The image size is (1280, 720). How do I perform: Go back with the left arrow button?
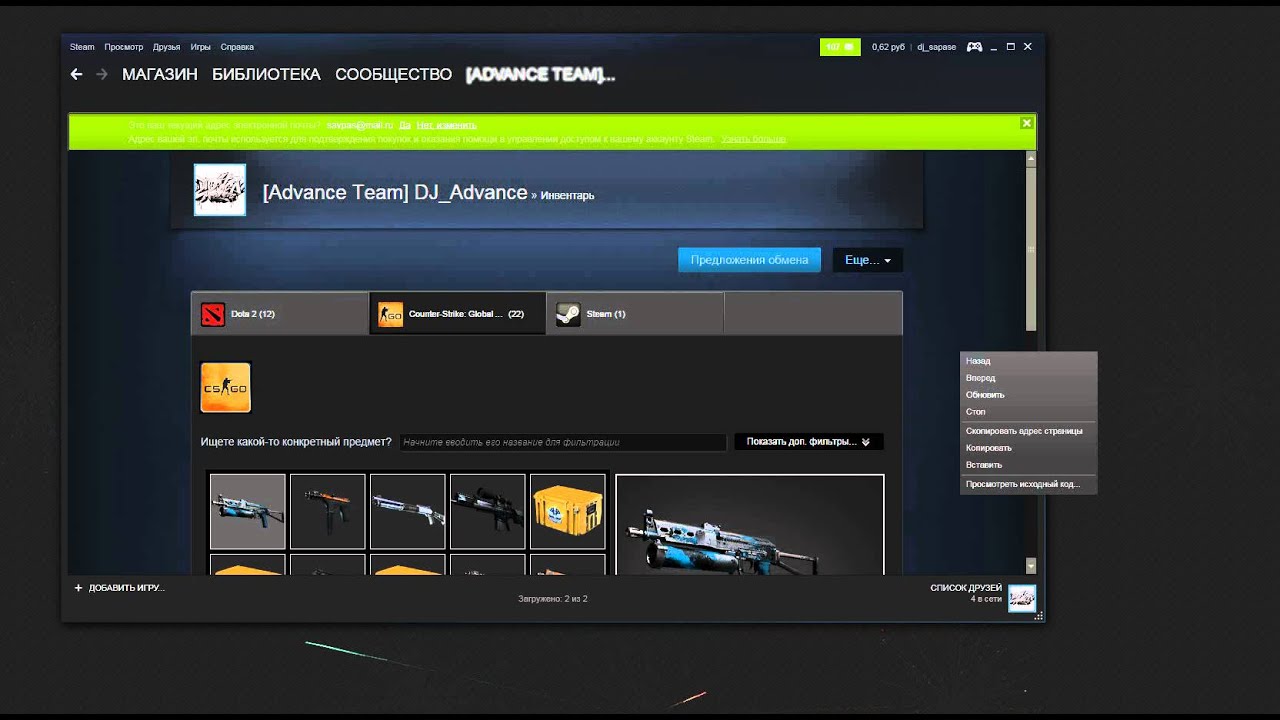(x=76, y=74)
